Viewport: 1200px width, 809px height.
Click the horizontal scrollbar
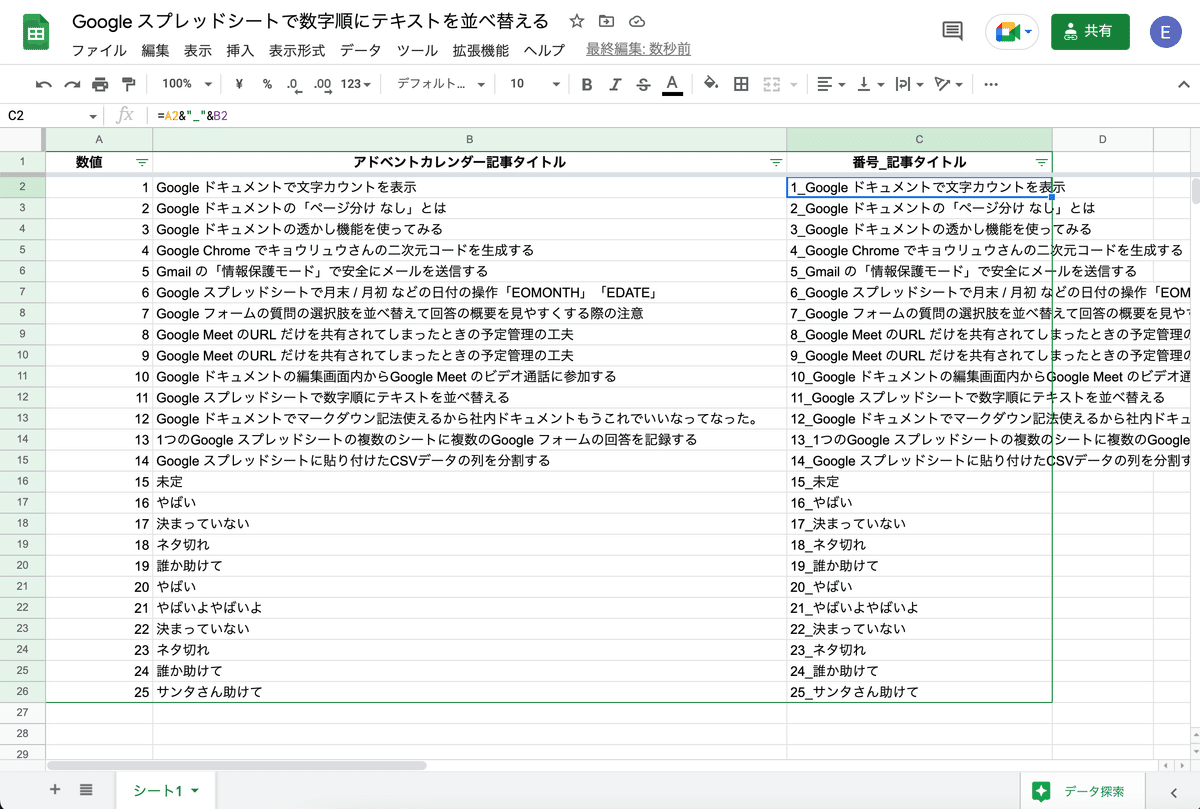[x=236, y=765]
